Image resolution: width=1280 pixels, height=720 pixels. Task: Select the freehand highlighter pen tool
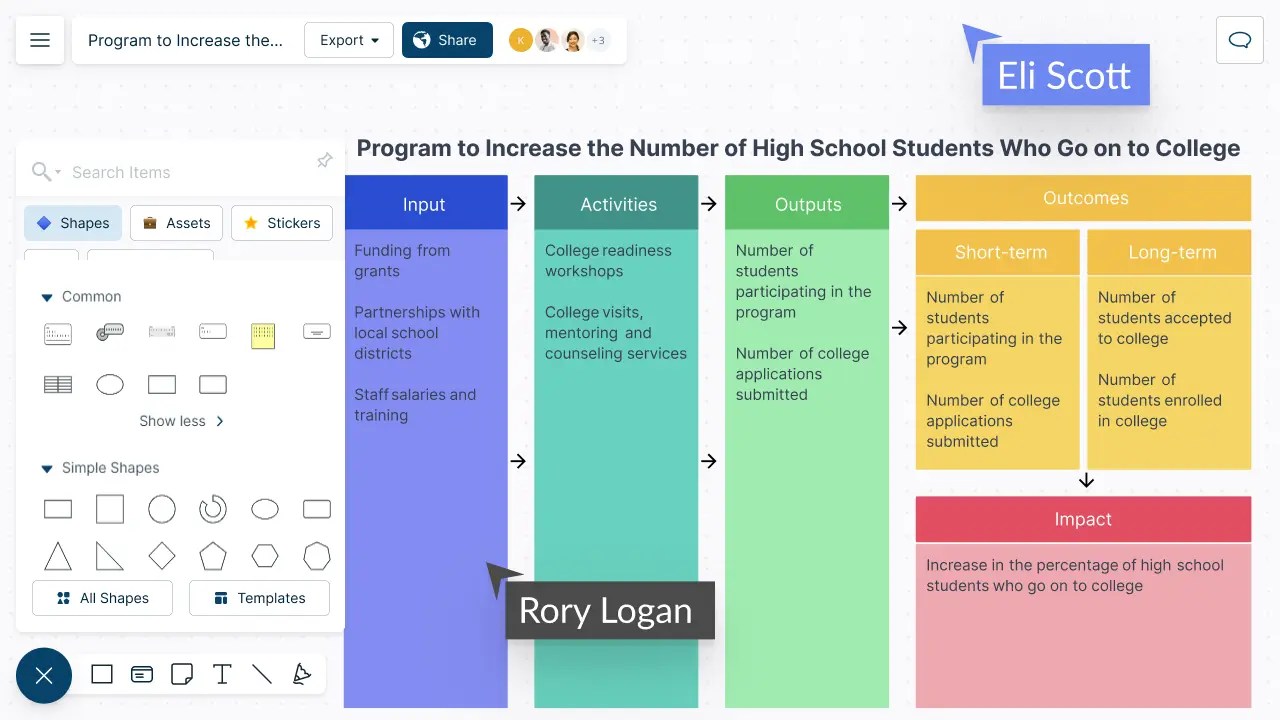pos(302,675)
